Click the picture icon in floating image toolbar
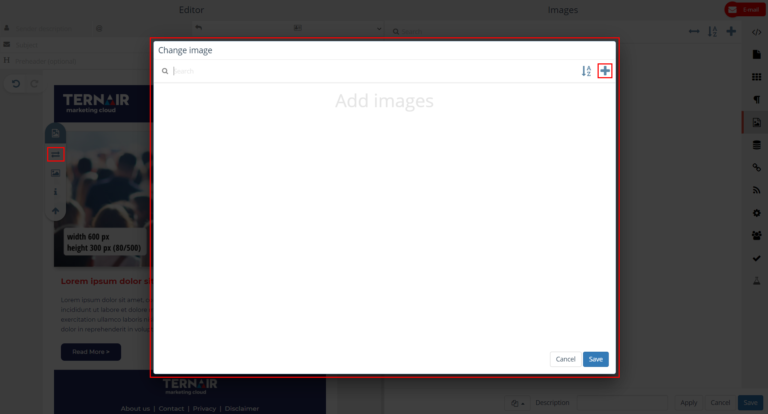The width and height of the screenshot is (768, 414). (x=55, y=173)
